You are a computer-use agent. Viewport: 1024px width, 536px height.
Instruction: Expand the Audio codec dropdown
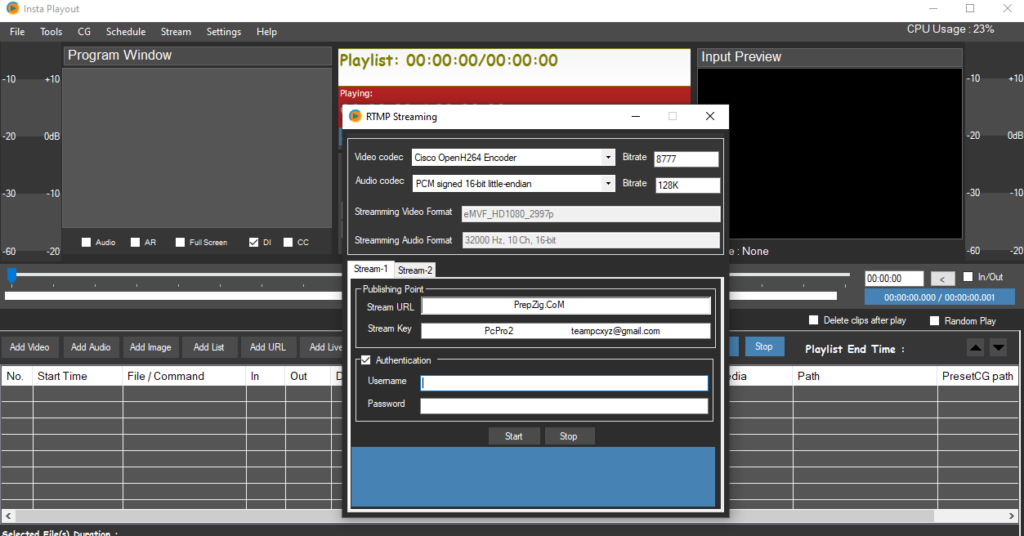(608, 183)
